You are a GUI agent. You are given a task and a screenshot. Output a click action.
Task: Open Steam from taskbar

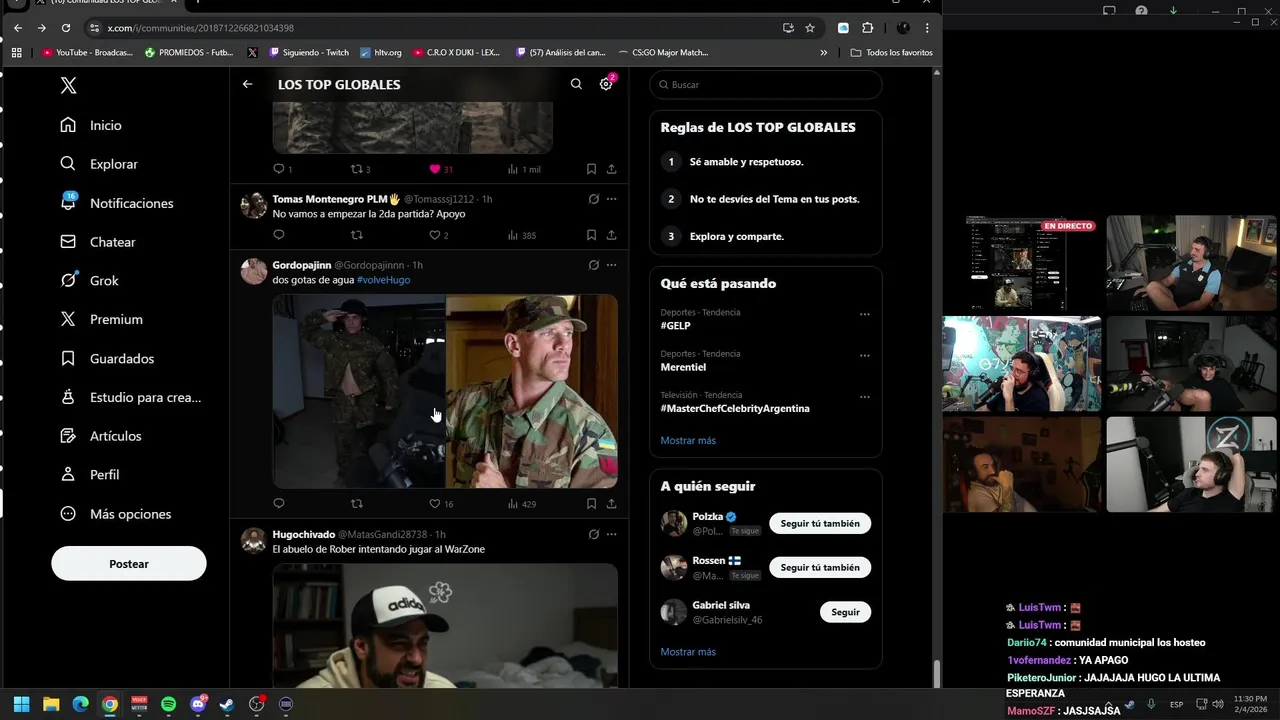coord(227,704)
